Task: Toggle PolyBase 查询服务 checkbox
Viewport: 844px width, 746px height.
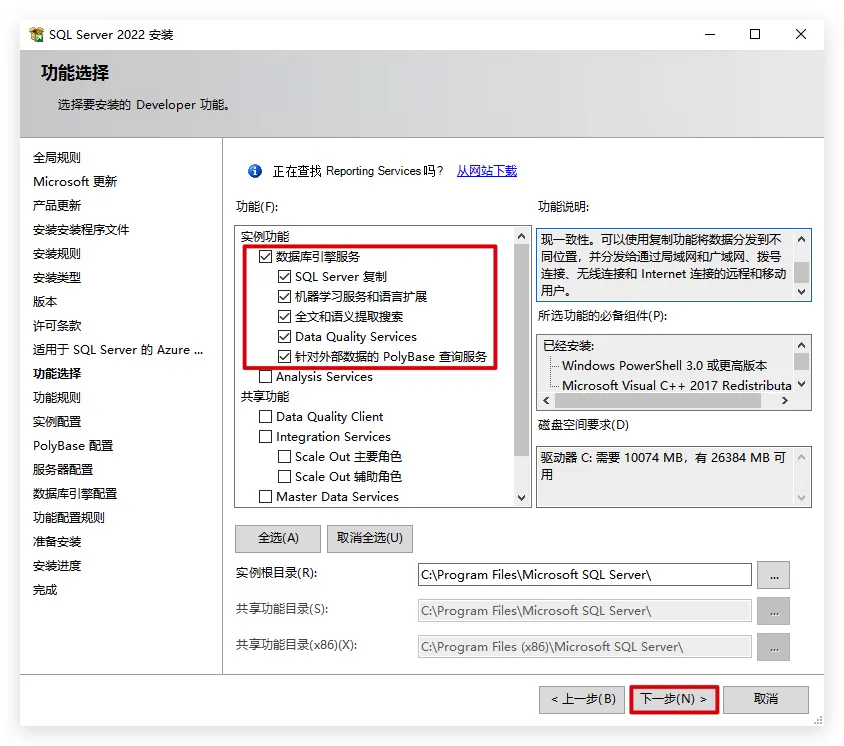Action: [x=284, y=356]
